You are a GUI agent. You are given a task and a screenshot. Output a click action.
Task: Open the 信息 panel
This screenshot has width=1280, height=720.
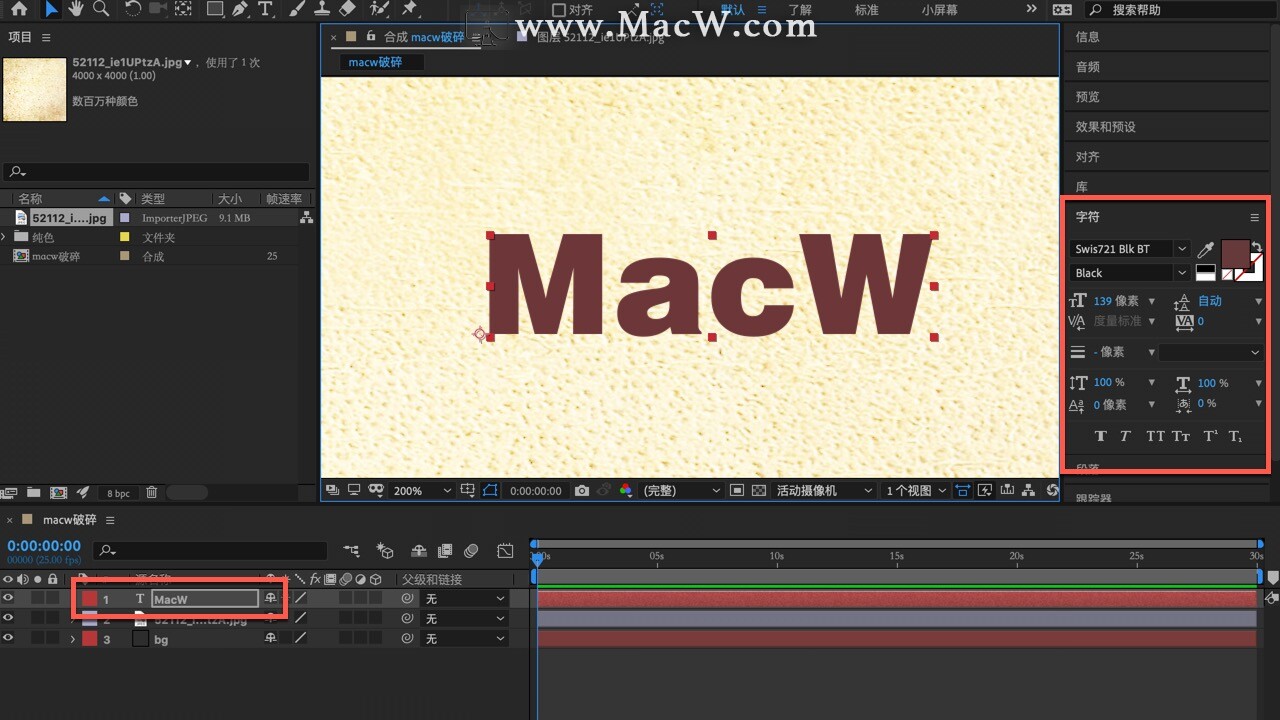[x=1087, y=37]
